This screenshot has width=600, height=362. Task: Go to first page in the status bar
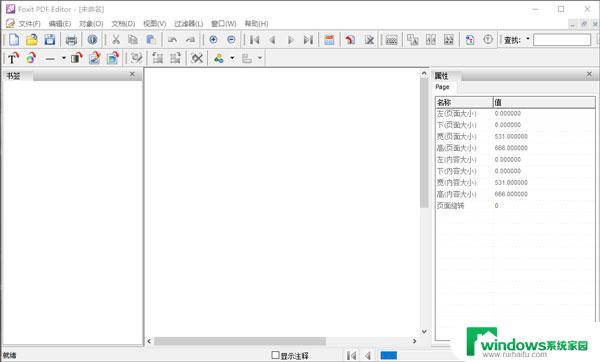352,355
